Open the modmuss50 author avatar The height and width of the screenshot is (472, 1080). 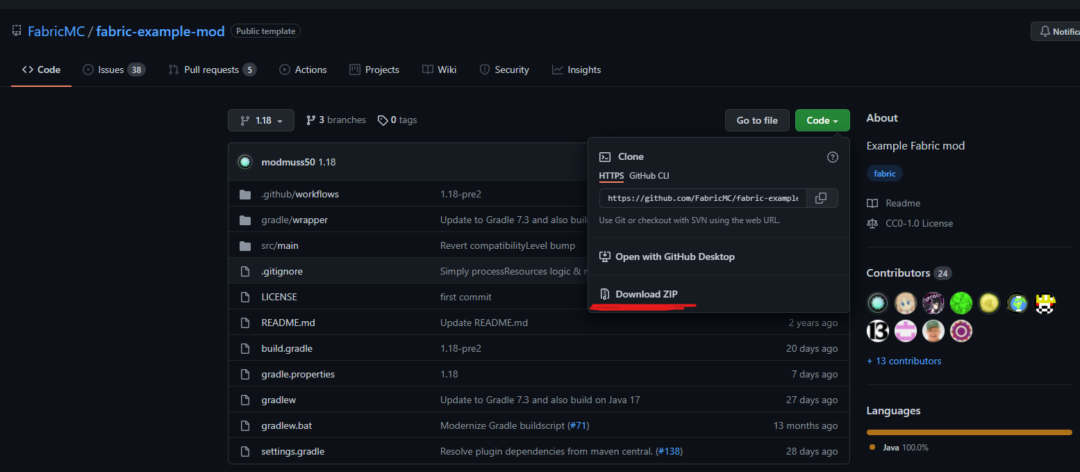[245, 163]
